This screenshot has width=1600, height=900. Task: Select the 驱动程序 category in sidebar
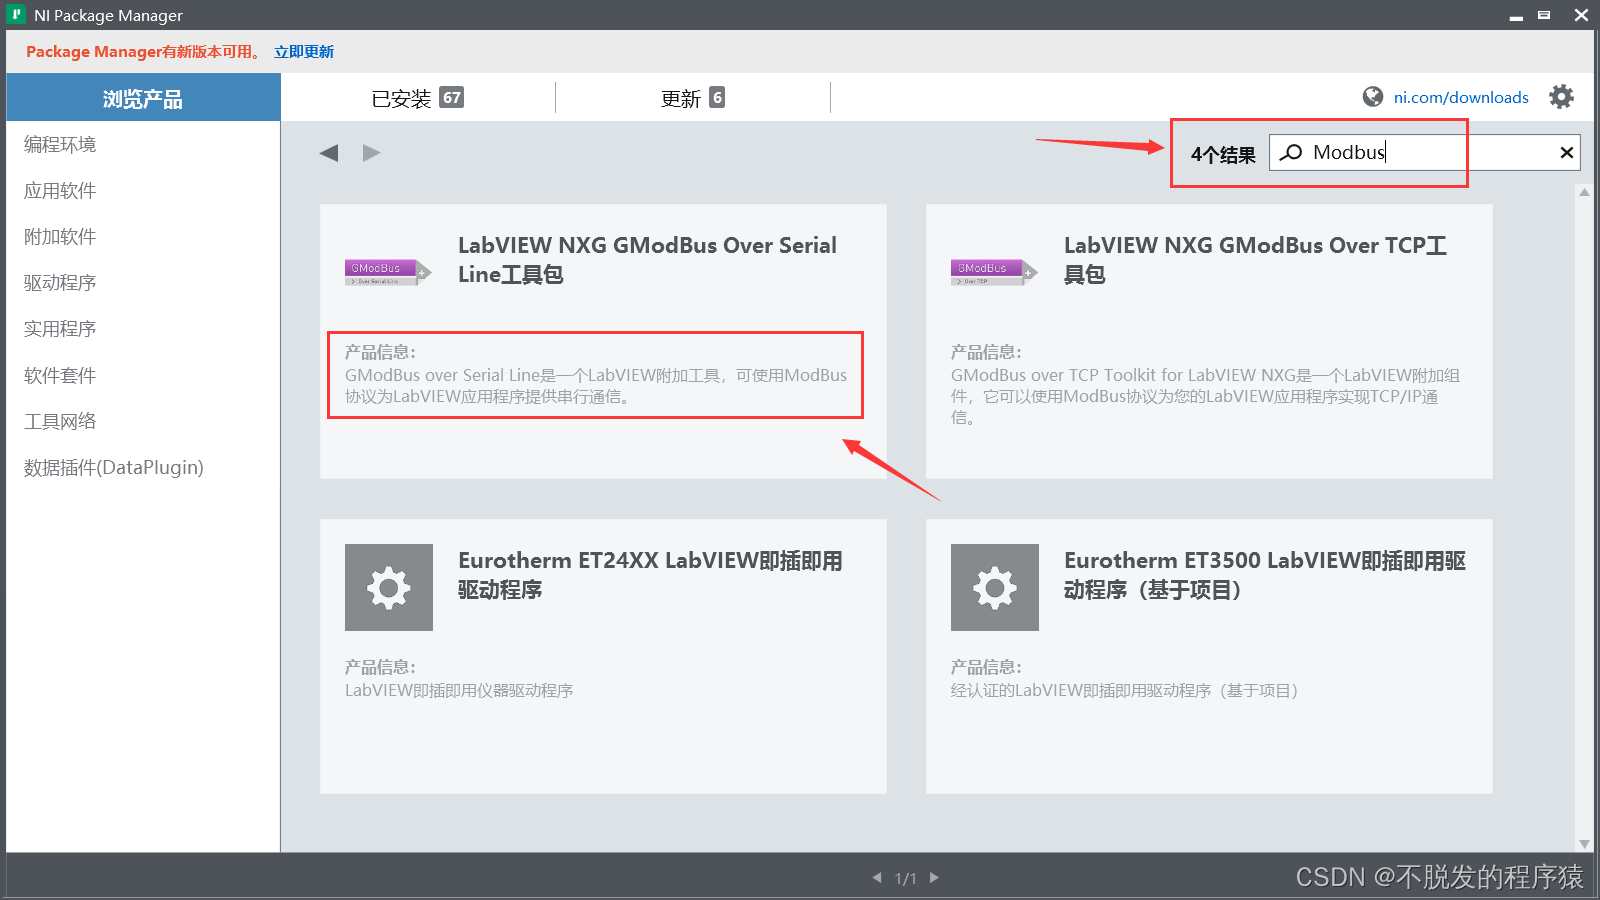click(58, 282)
